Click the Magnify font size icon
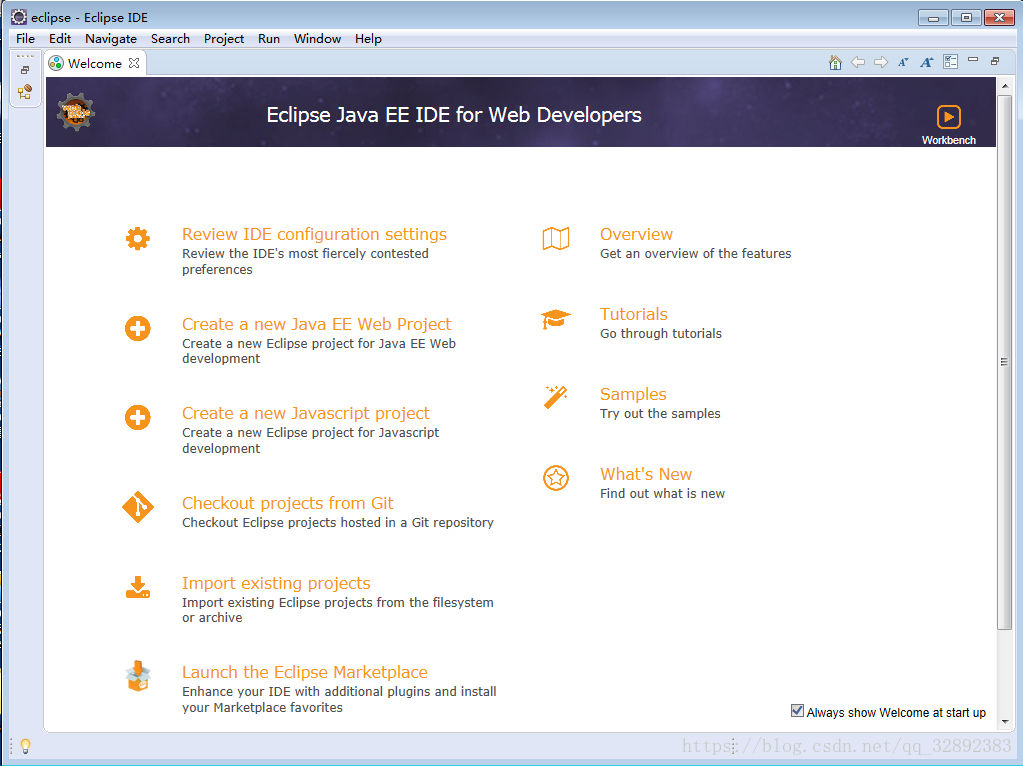This screenshot has width=1023, height=766. [x=926, y=63]
